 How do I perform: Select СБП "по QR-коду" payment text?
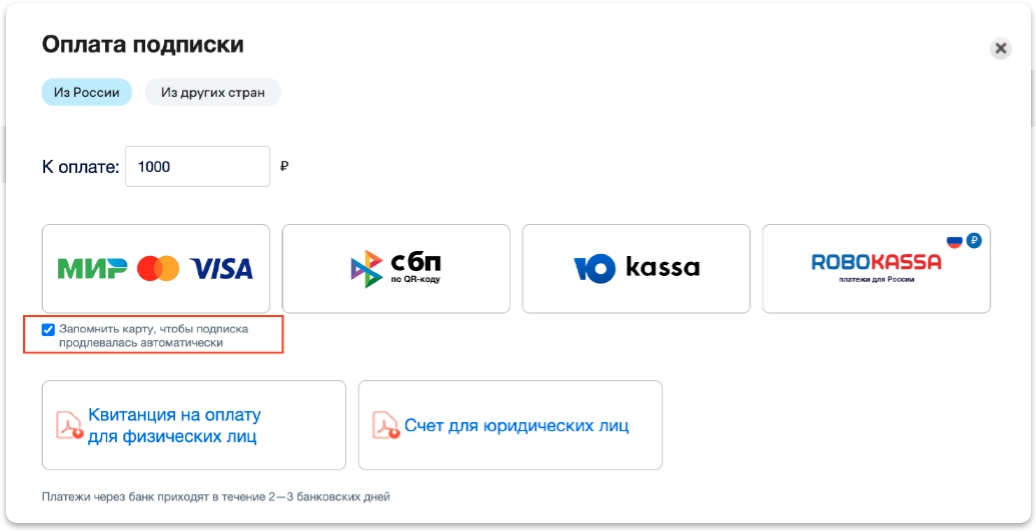(416, 281)
